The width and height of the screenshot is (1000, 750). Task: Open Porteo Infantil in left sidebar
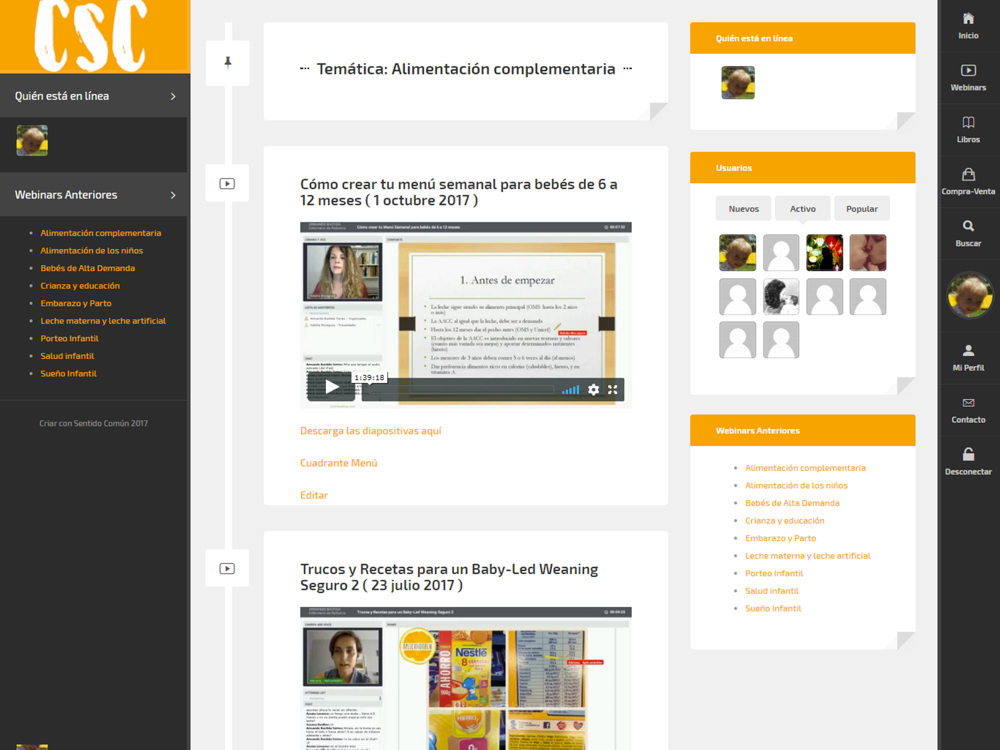pyautogui.click(x=70, y=338)
